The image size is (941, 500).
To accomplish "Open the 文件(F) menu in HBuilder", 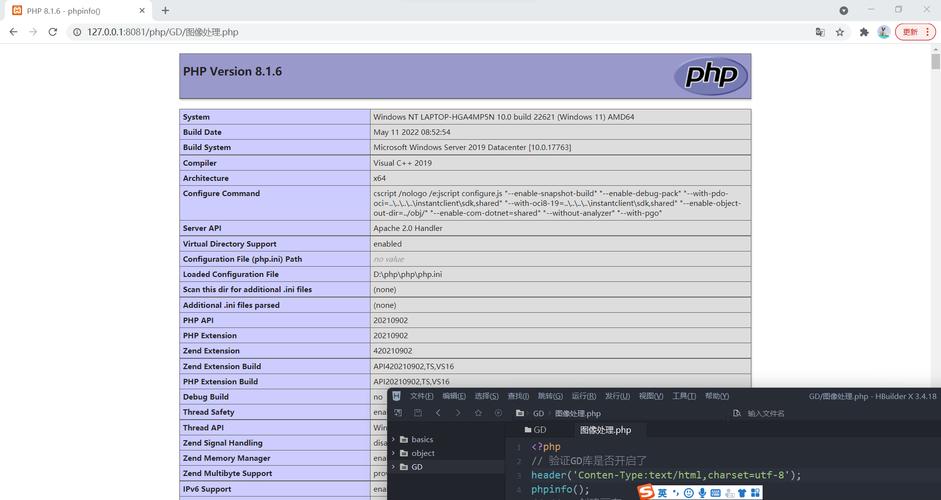I will point(421,396).
